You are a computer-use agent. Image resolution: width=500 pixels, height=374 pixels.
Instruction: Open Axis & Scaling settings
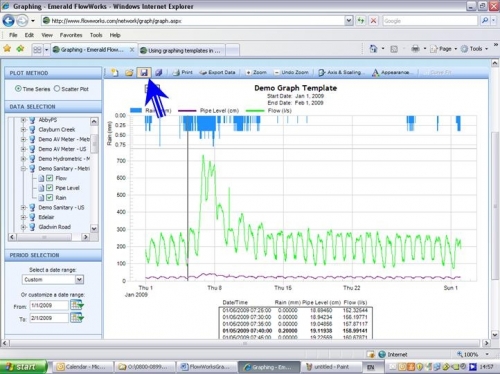point(340,72)
